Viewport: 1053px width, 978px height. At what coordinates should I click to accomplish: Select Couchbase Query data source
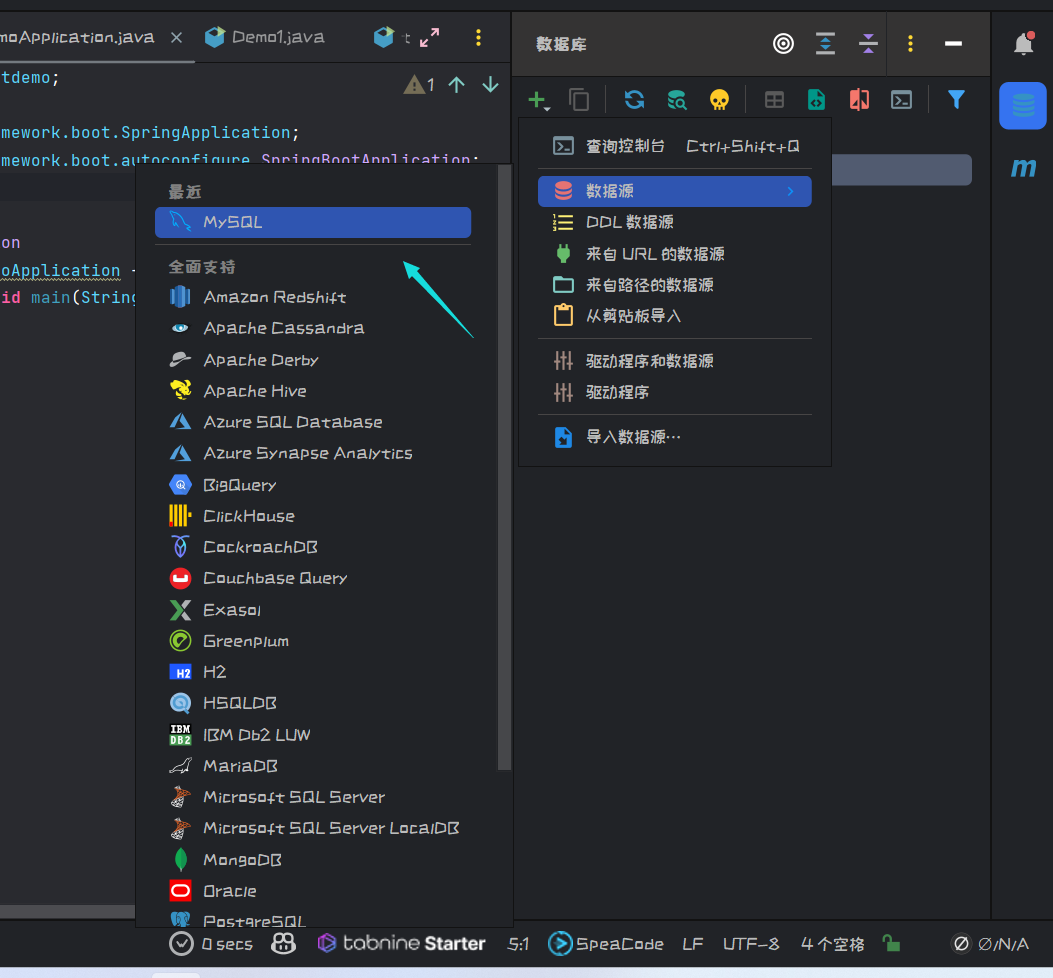coord(313,578)
